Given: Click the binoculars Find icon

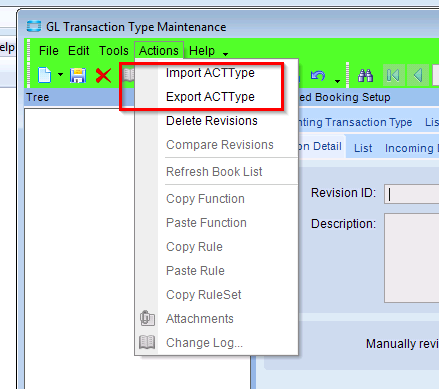Looking at the screenshot, I should (x=365, y=75).
